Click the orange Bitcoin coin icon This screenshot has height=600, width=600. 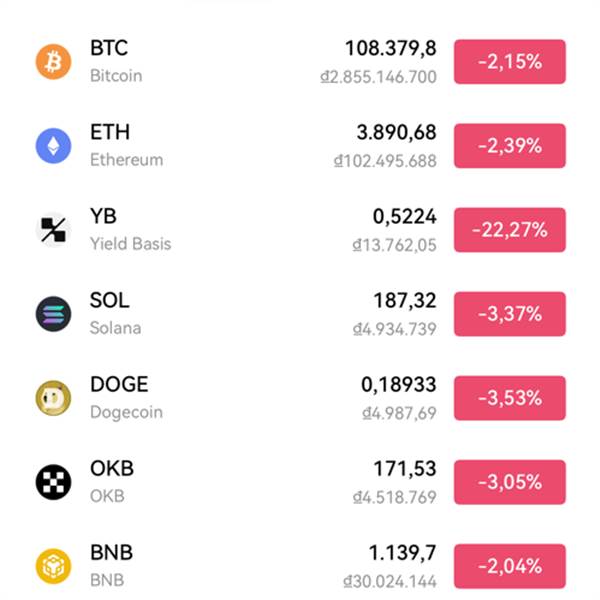54,62
